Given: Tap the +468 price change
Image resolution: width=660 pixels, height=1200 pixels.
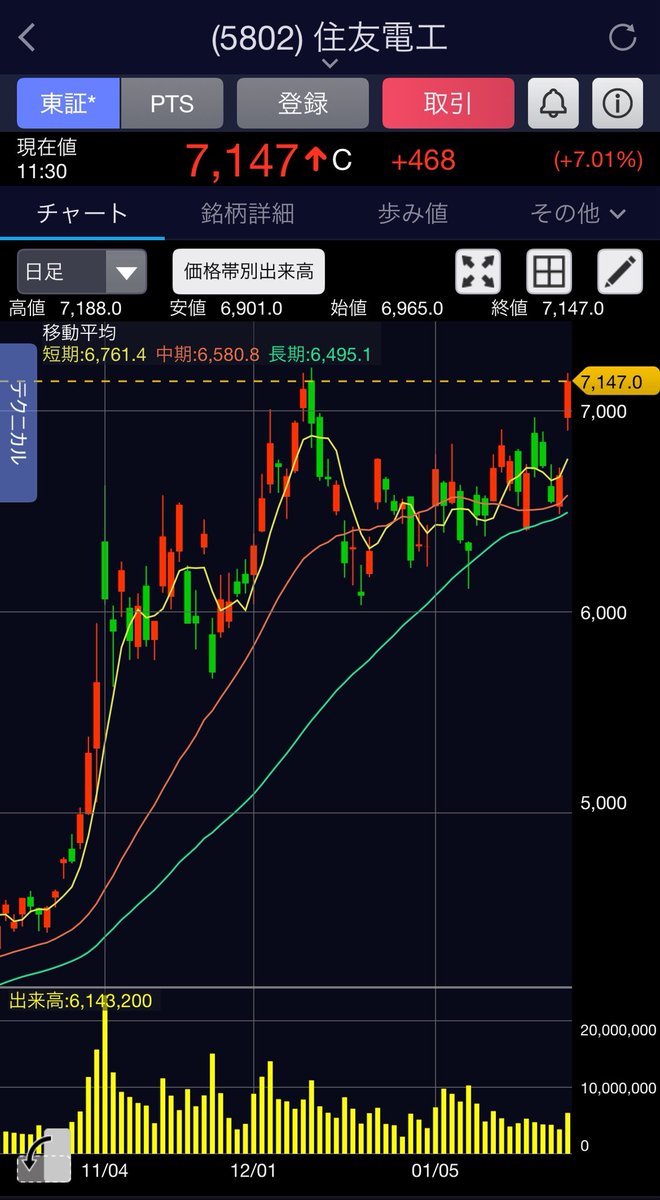Looking at the screenshot, I should click(x=423, y=160).
